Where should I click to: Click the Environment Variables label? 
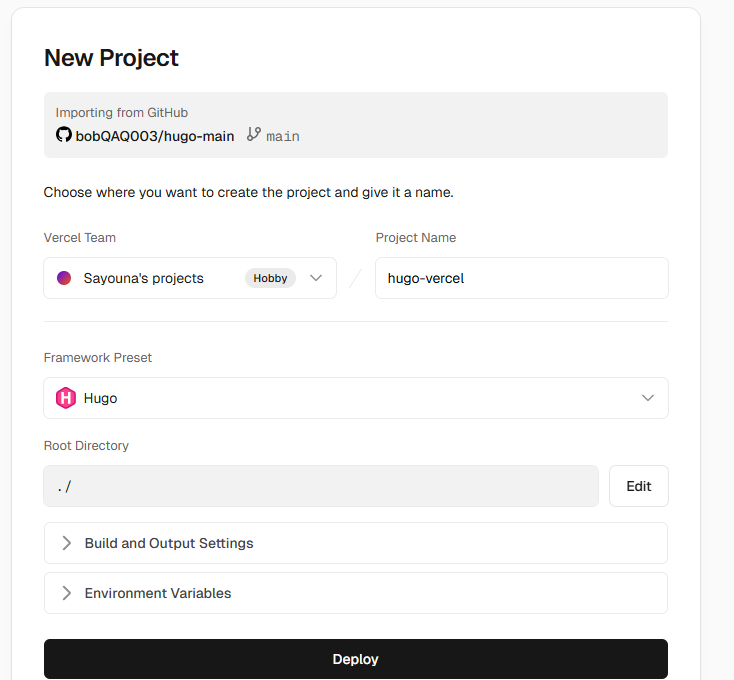click(158, 593)
